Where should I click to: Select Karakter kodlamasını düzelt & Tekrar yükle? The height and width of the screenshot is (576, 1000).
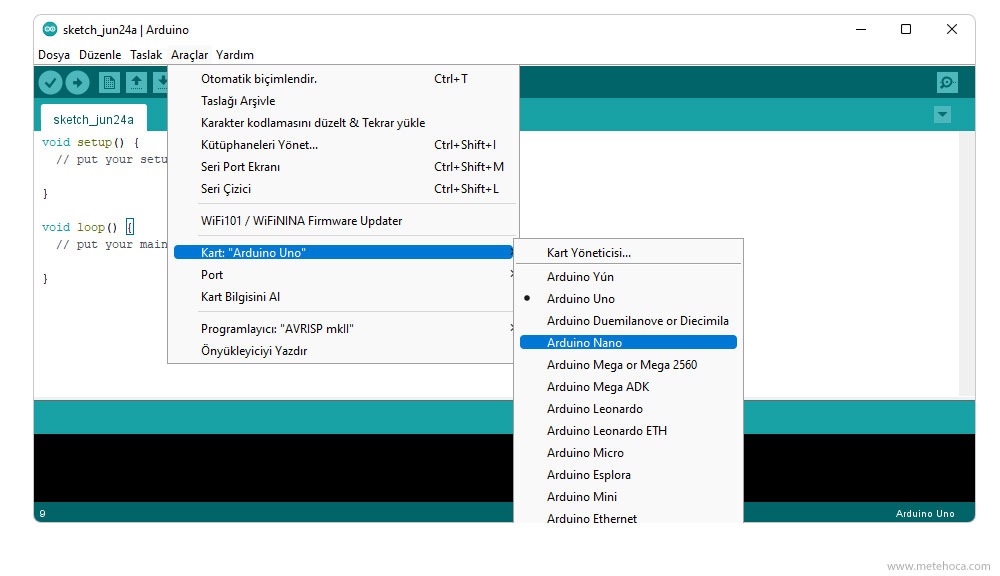point(344,123)
